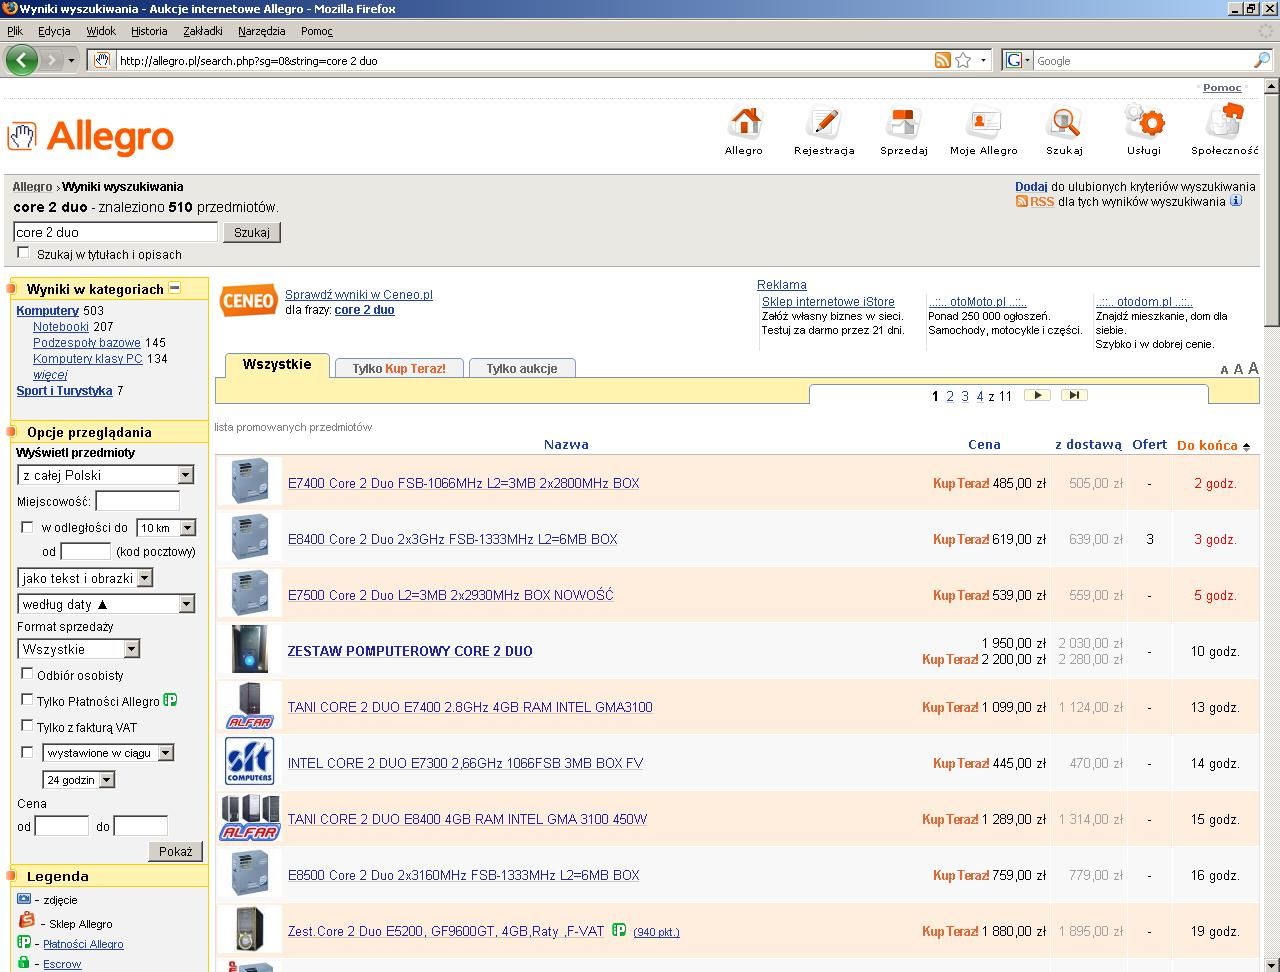This screenshot has width=1280, height=972.
Task: Tick the w odległości do checkbox
Action: (27, 527)
